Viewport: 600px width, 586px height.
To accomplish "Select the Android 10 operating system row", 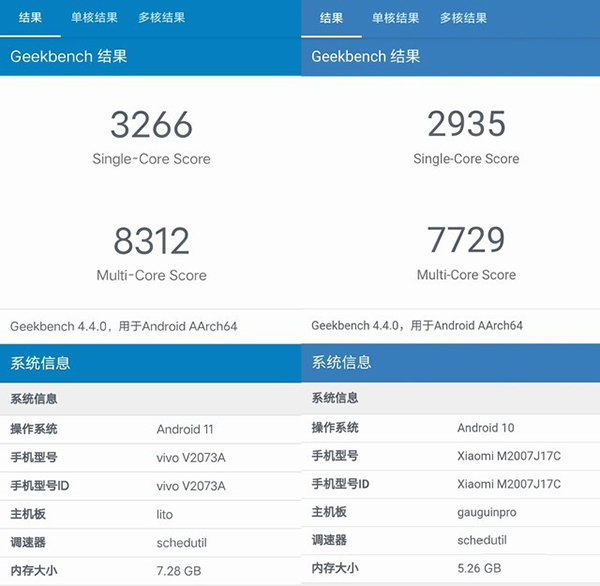I will point(450,428).
